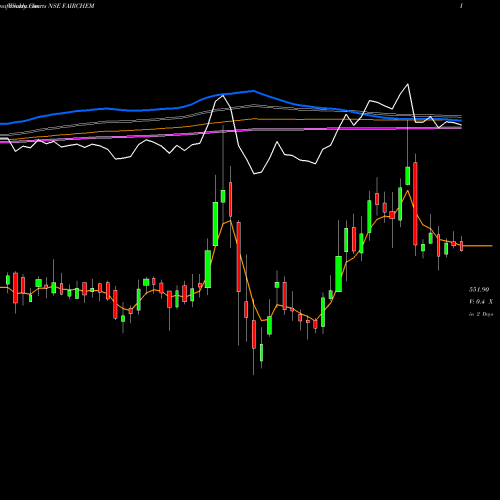Screen dimensions: 500x500
Task: Click the lowest green candlestick at the chart bottom
Action: tap(261, 352)
